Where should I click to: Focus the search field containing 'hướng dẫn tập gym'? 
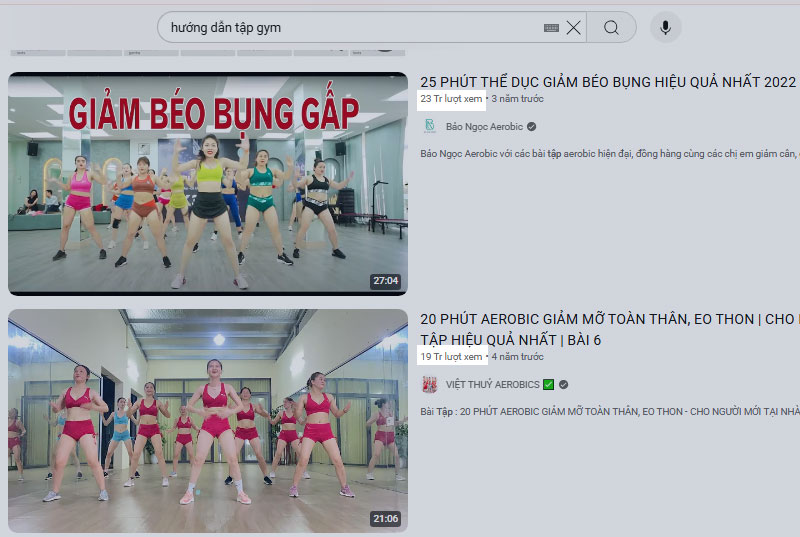click(350, 28)
